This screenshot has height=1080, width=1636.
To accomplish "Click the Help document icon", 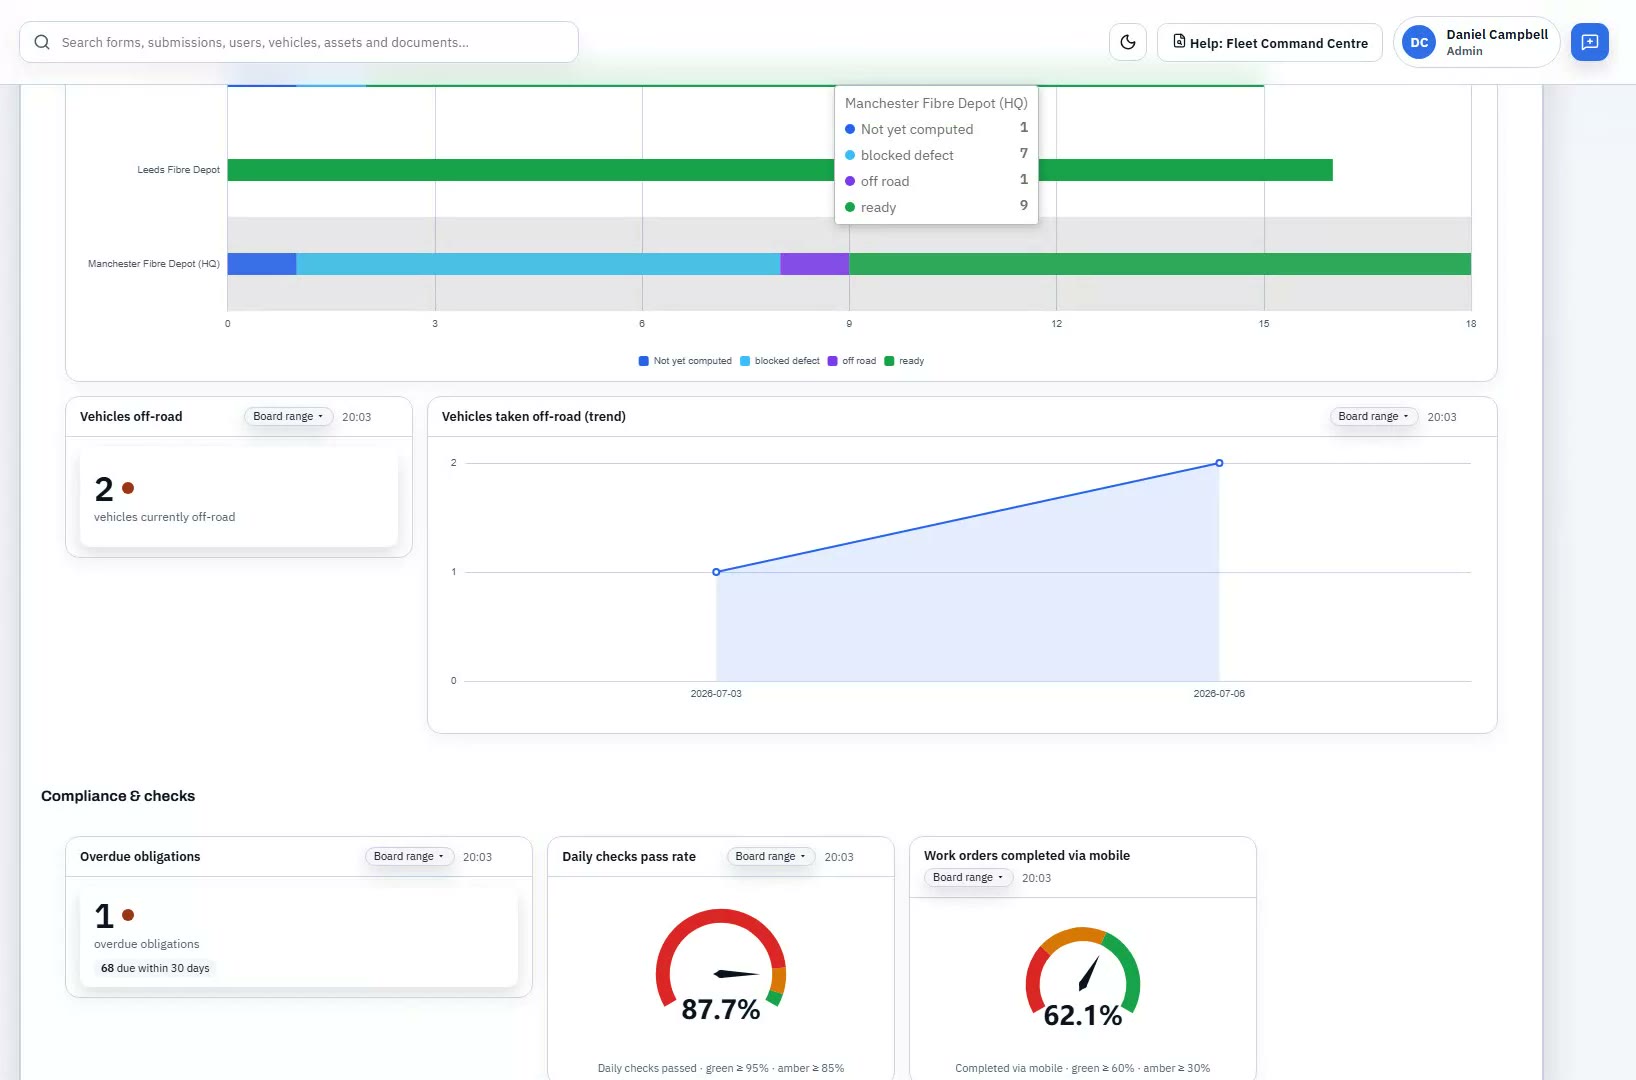I will coord(1179,42).
